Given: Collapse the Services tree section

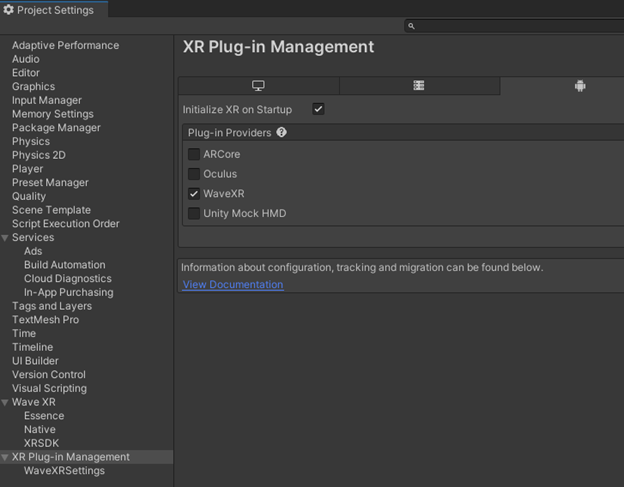Looking at the screenshot, I should (x=5, y=238).
